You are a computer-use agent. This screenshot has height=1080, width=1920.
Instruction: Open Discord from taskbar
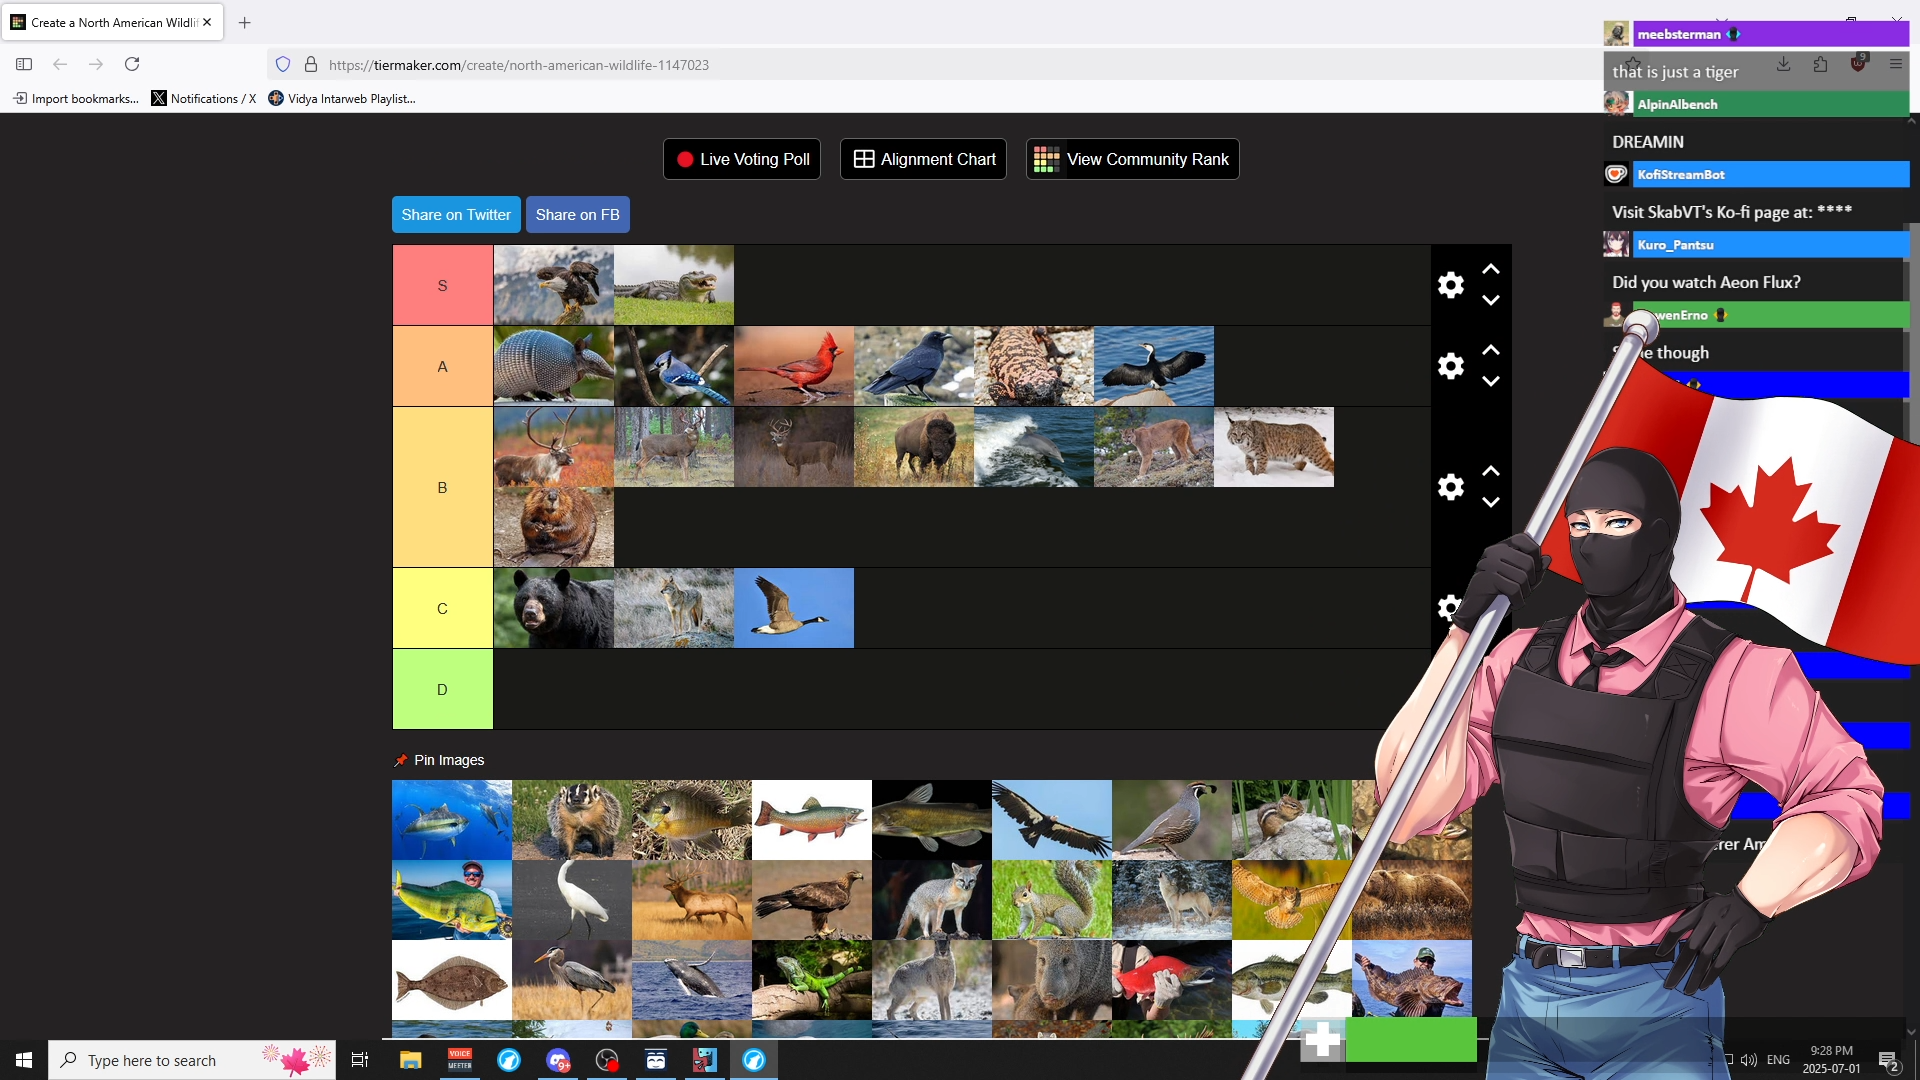coord(558,1060)
